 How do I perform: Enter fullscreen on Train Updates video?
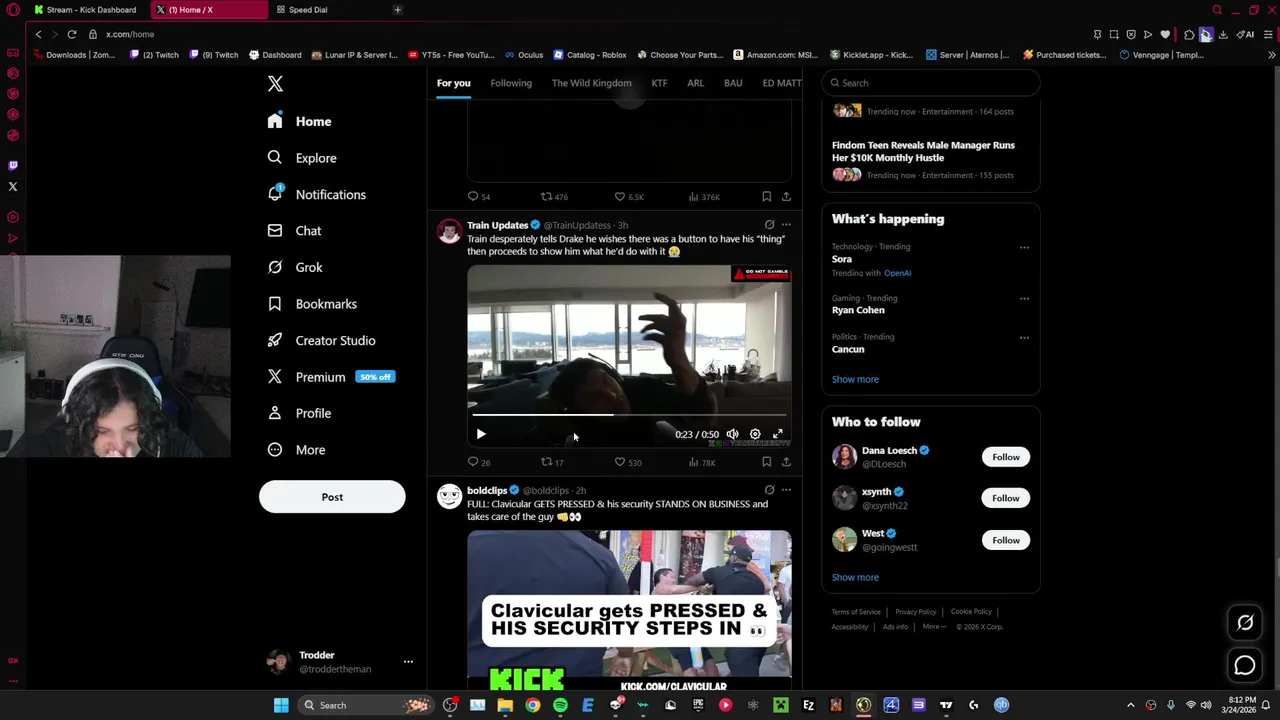click(x=778, y=434)
